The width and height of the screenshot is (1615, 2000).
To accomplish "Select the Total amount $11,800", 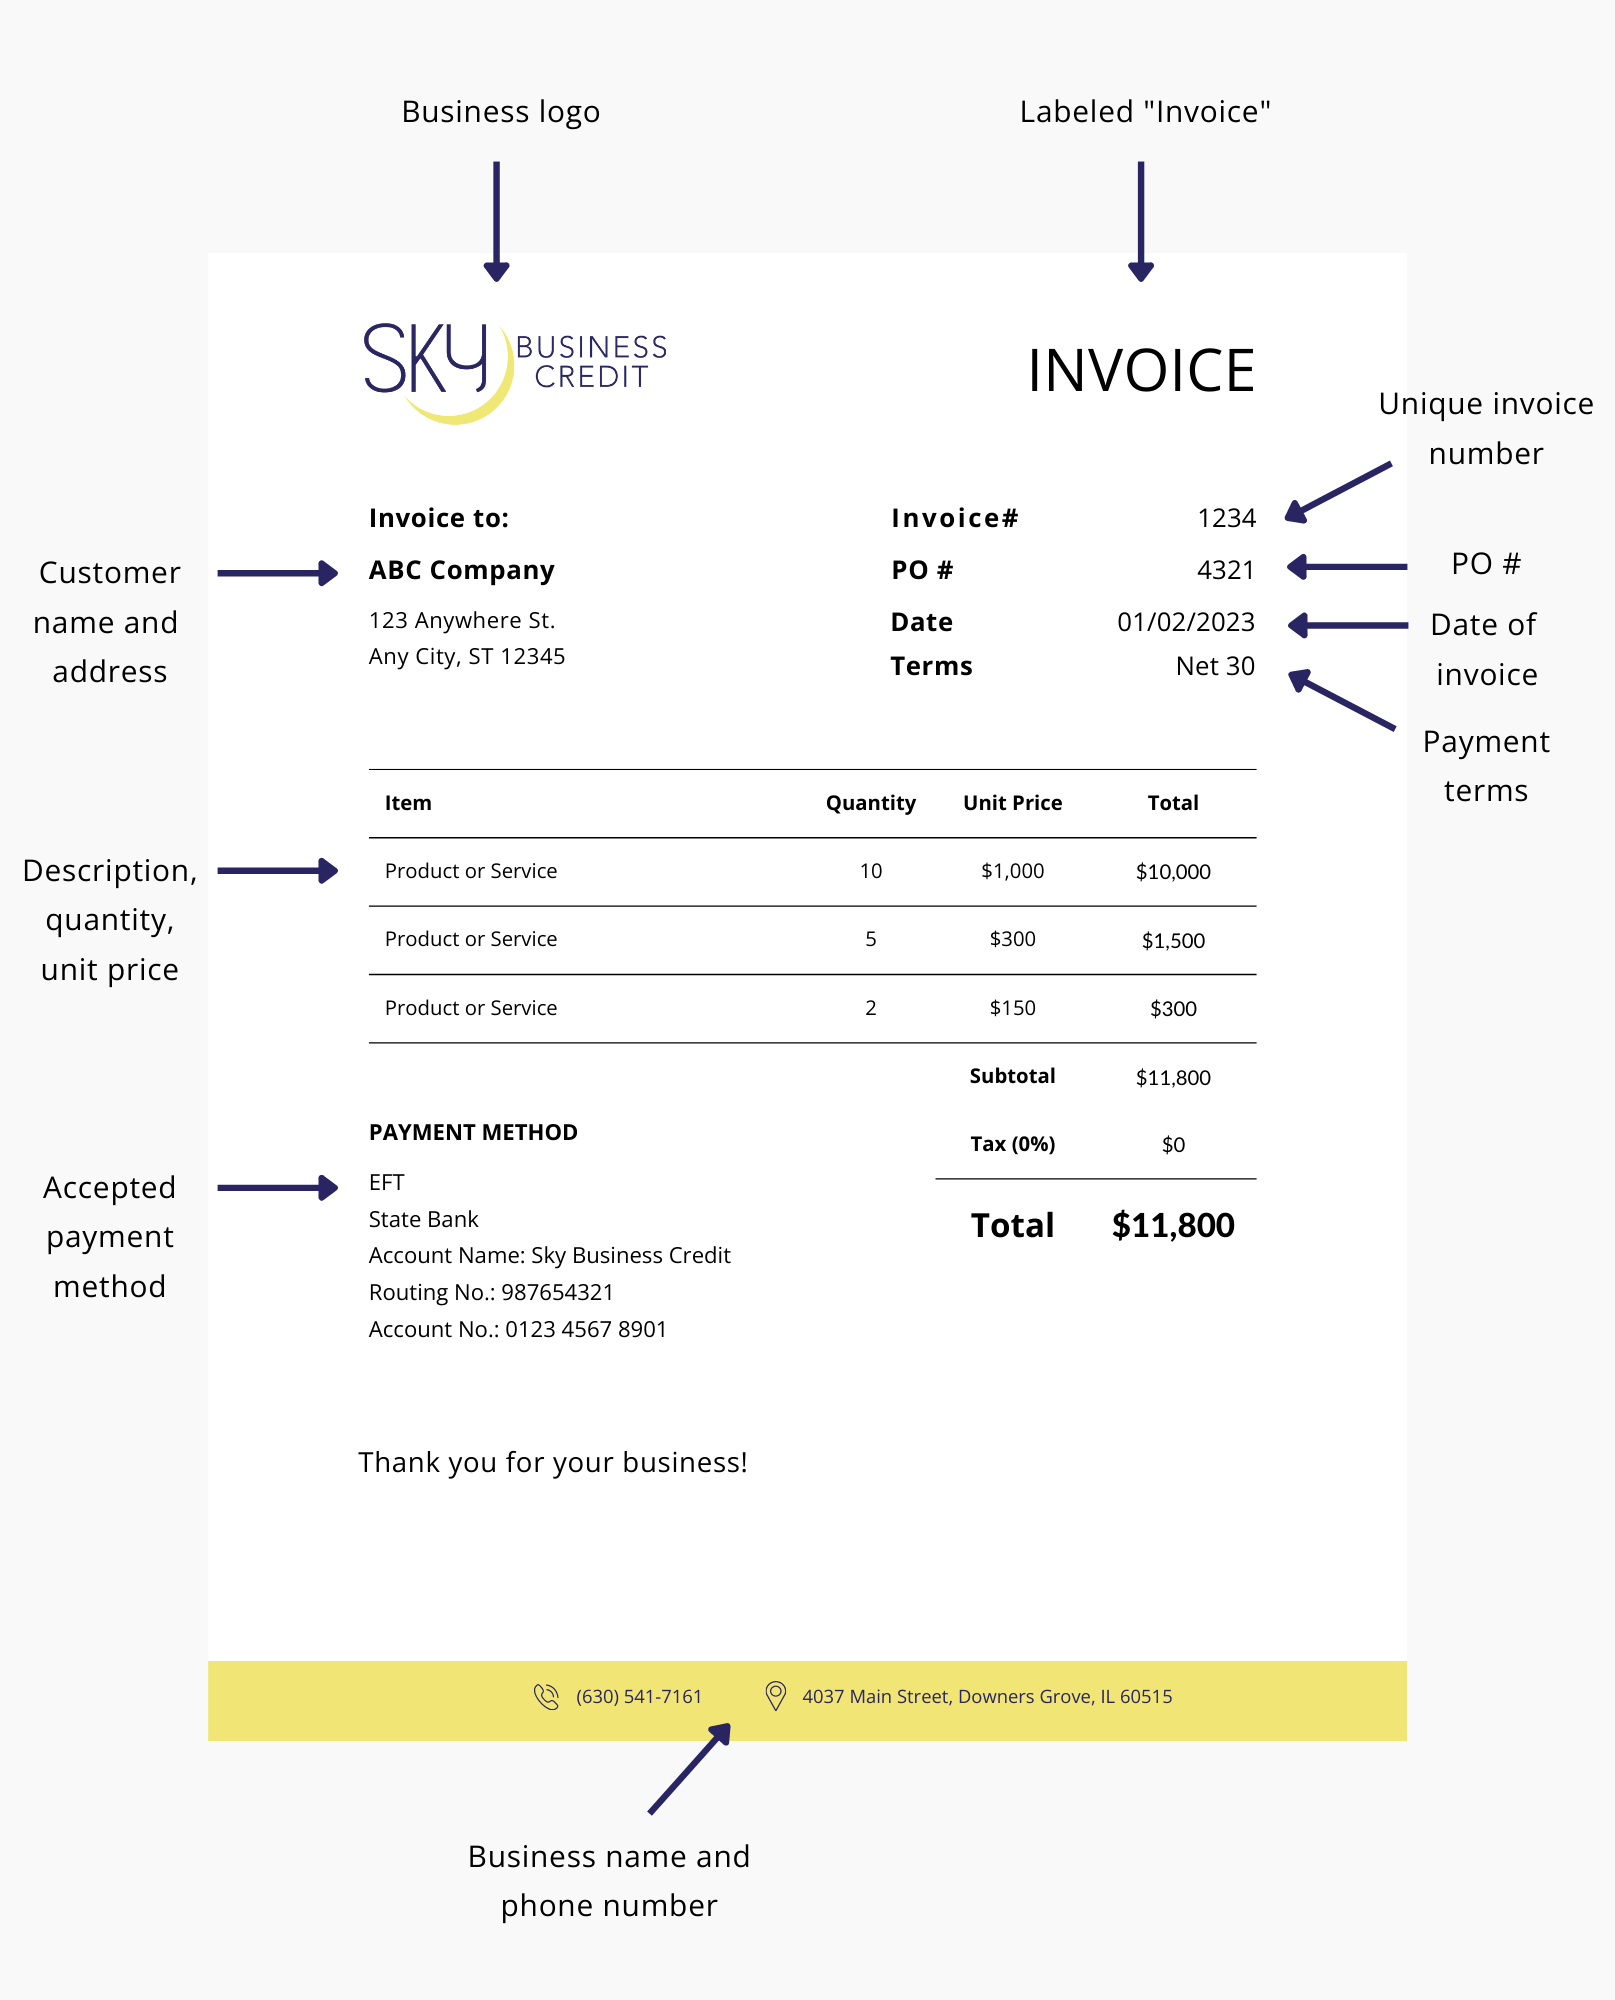I will (x=1173, y=1224).
